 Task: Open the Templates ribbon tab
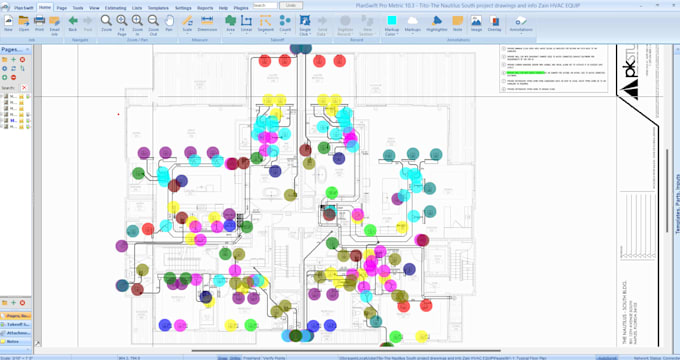[x=158, y=8]
